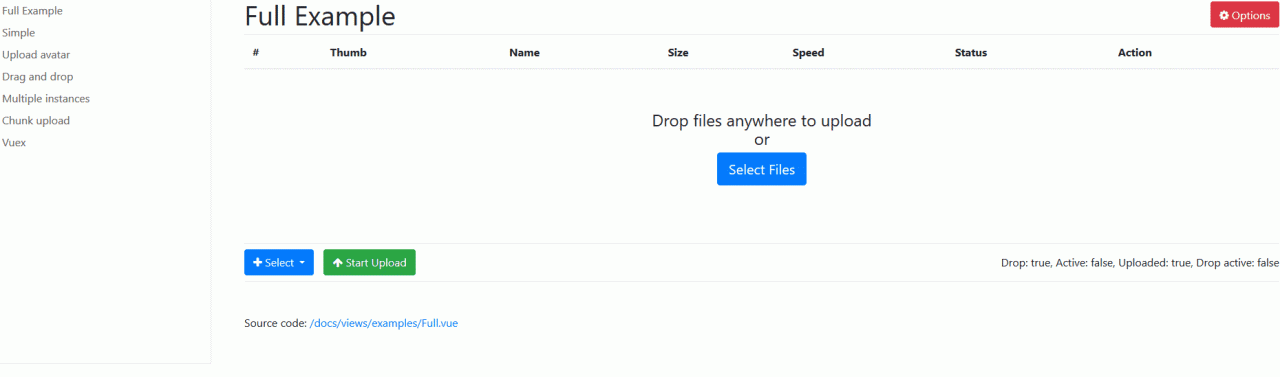
Task: Open the Chunk upload example
Action: tap(36, 121)
